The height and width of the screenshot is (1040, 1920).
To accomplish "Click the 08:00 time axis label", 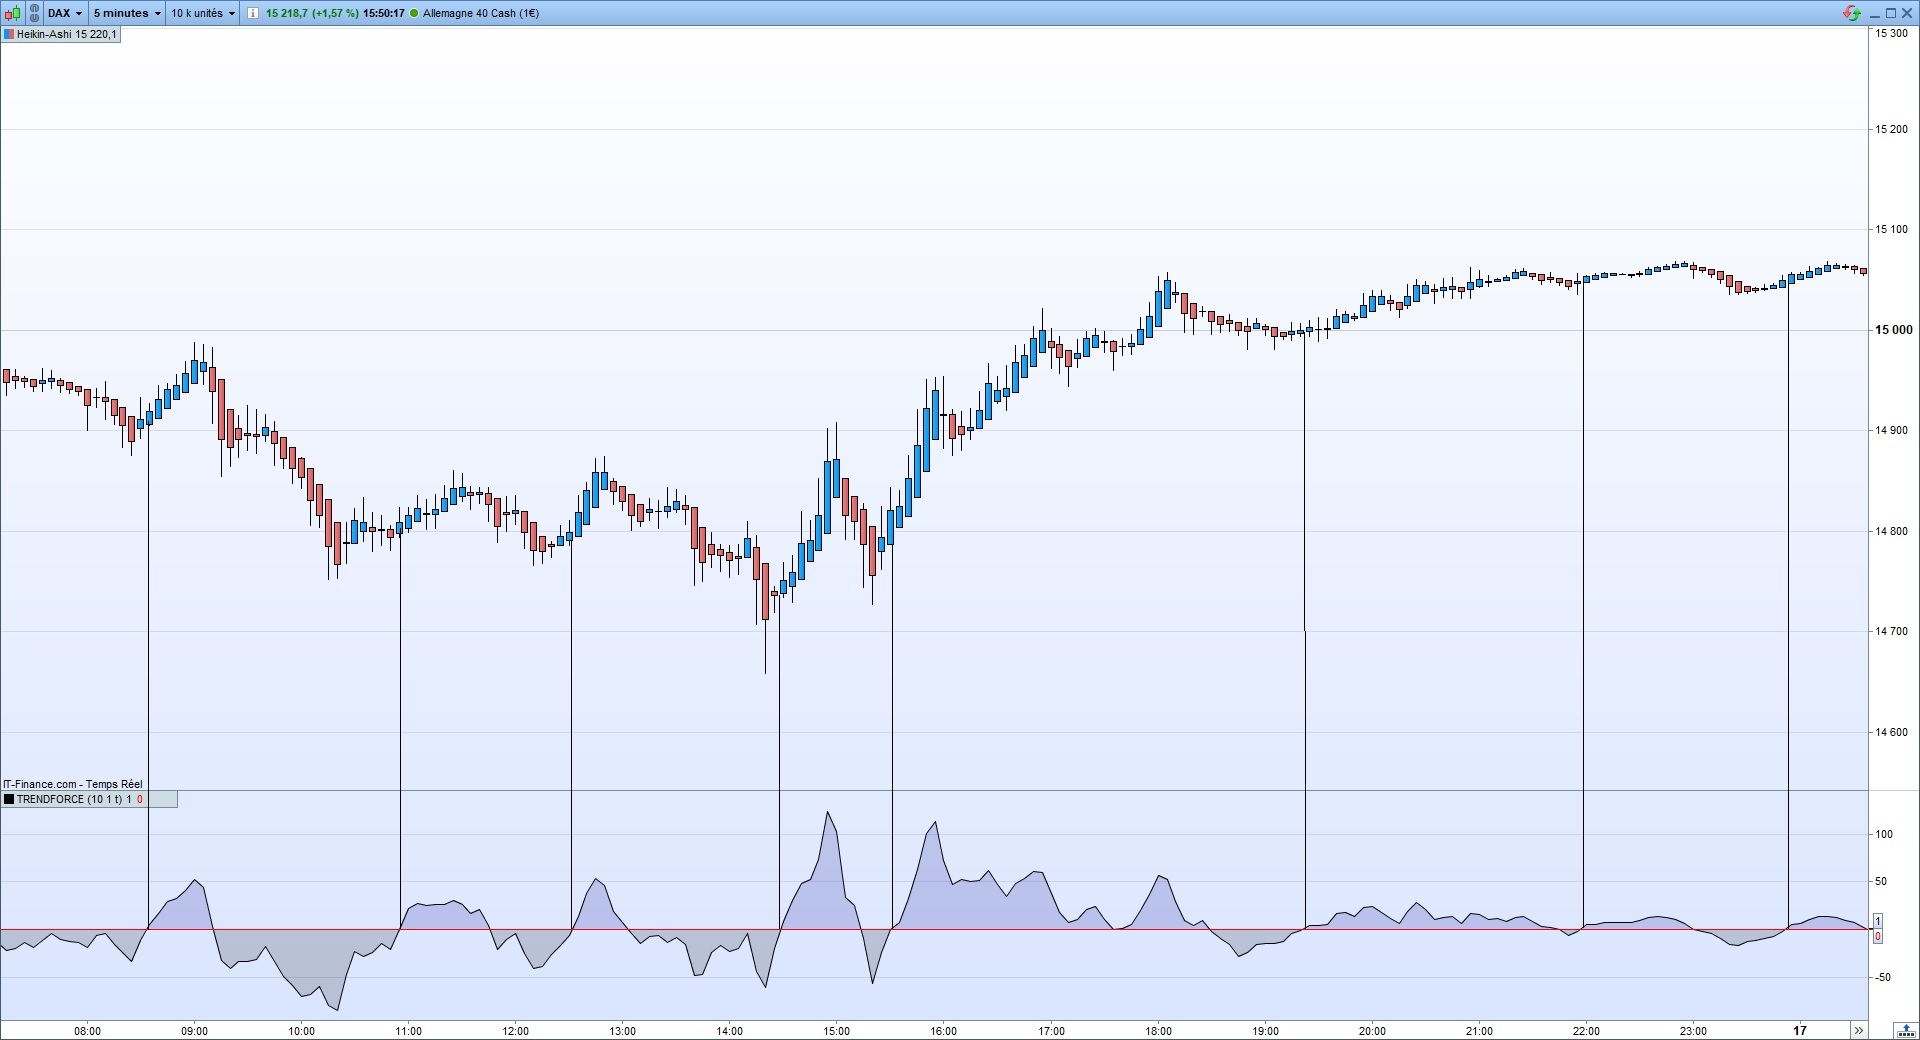I will pos(87,1031).
